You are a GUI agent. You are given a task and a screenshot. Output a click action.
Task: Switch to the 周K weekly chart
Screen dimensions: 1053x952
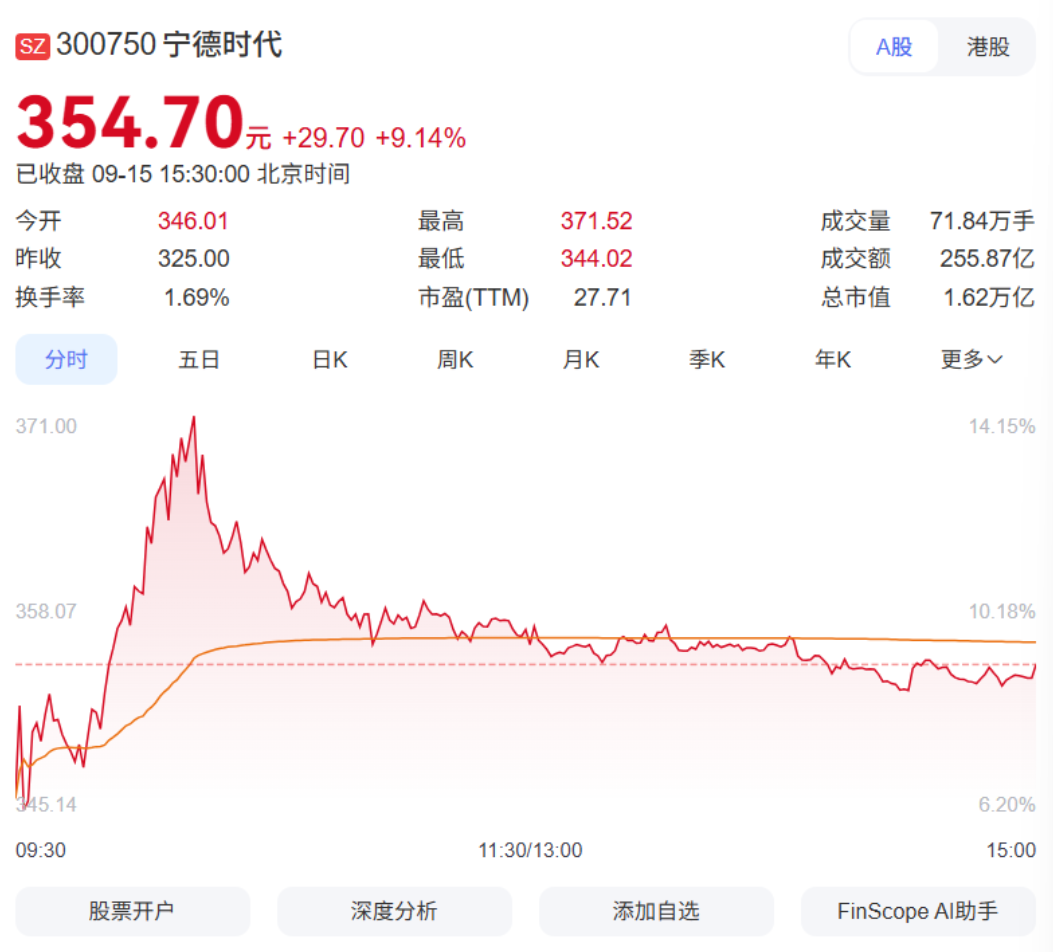pos(455,360)
